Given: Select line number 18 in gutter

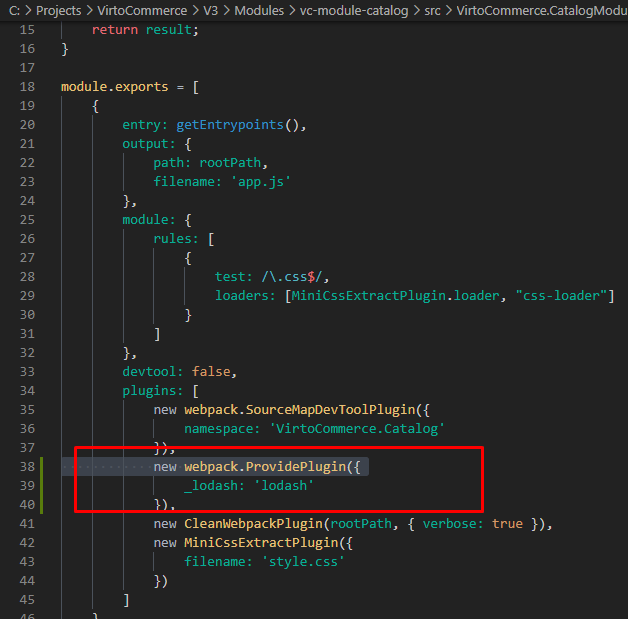Looking at the screenshot, I should click(27, 87).
